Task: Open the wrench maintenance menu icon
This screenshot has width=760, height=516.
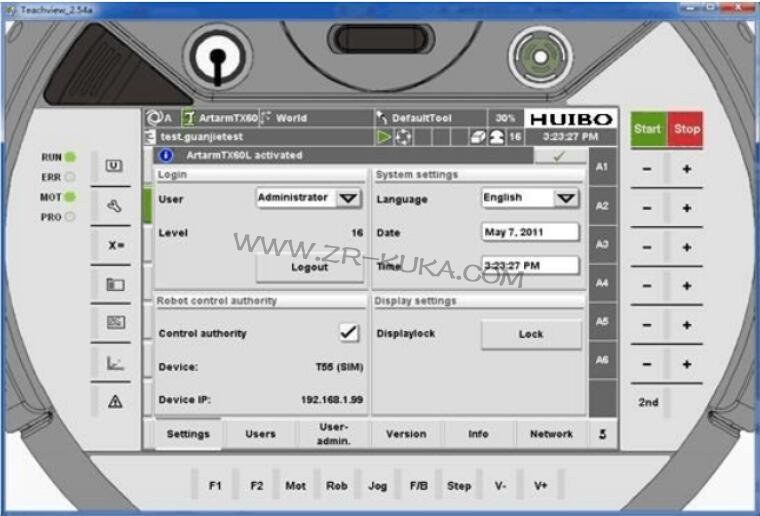Action: [114, 206]
